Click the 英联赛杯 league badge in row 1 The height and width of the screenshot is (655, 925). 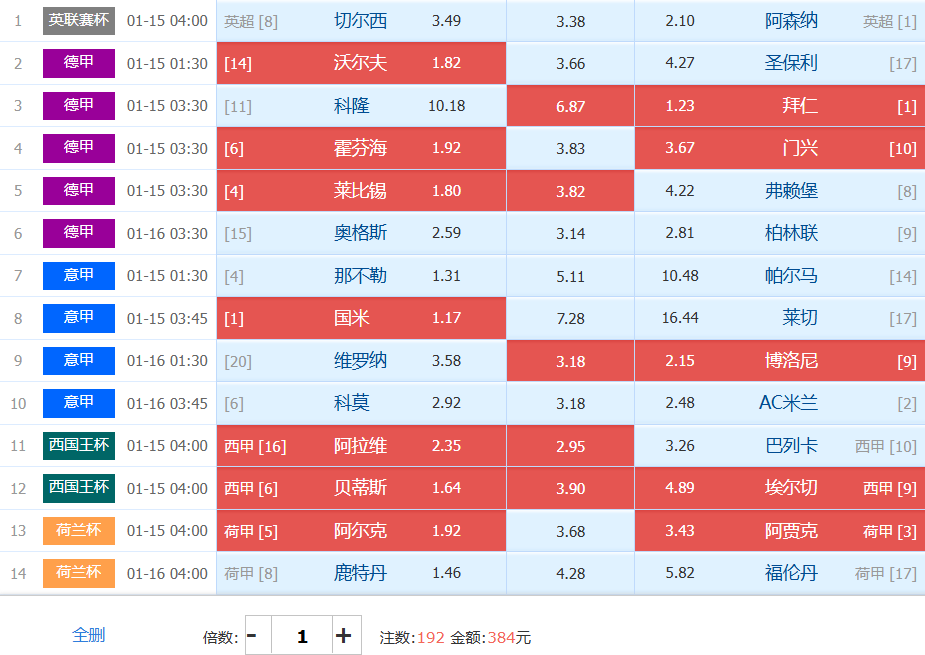click(79, 20)
